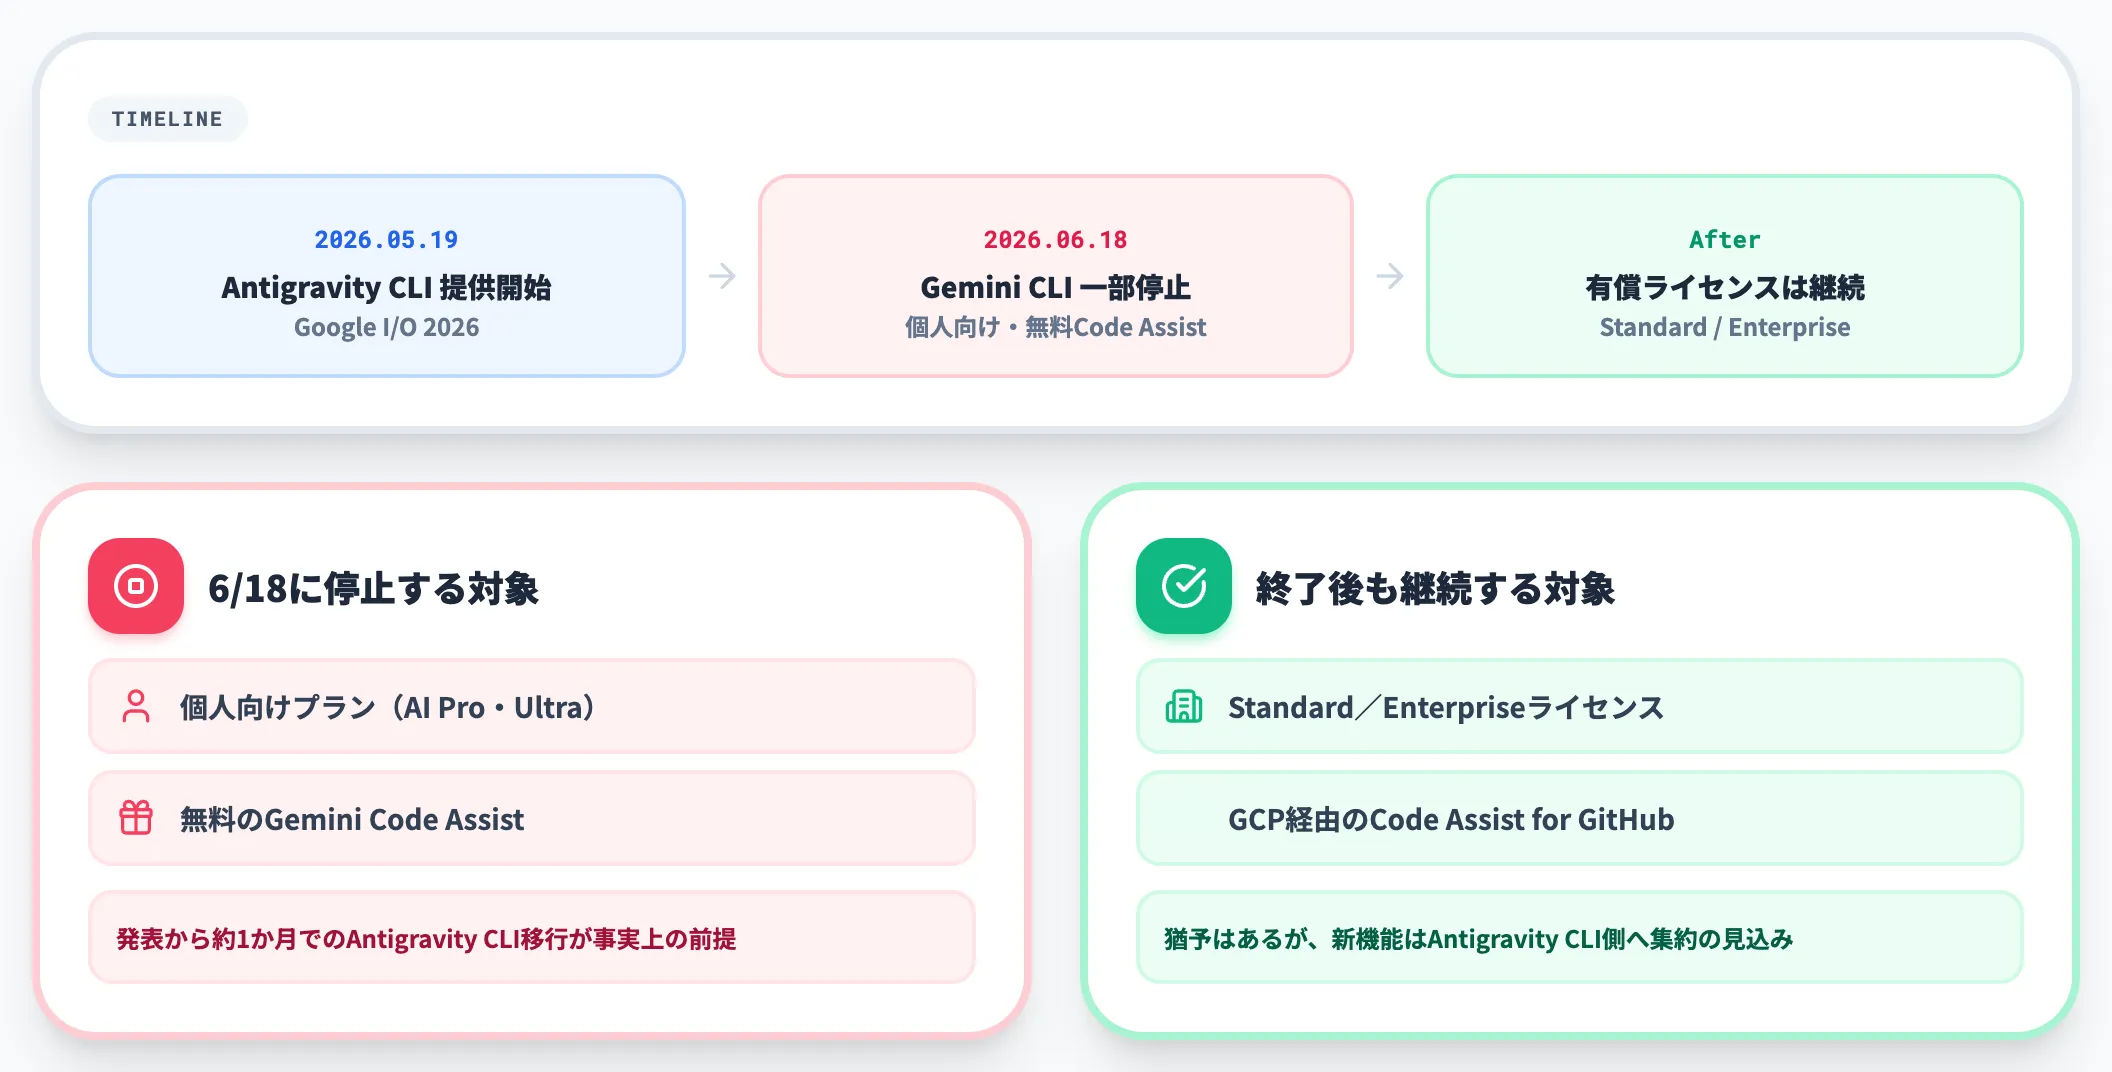Click the Gemini CLI 一部停止 title
Viewport: 2112px width, 1072px height.
[1056, 287]
